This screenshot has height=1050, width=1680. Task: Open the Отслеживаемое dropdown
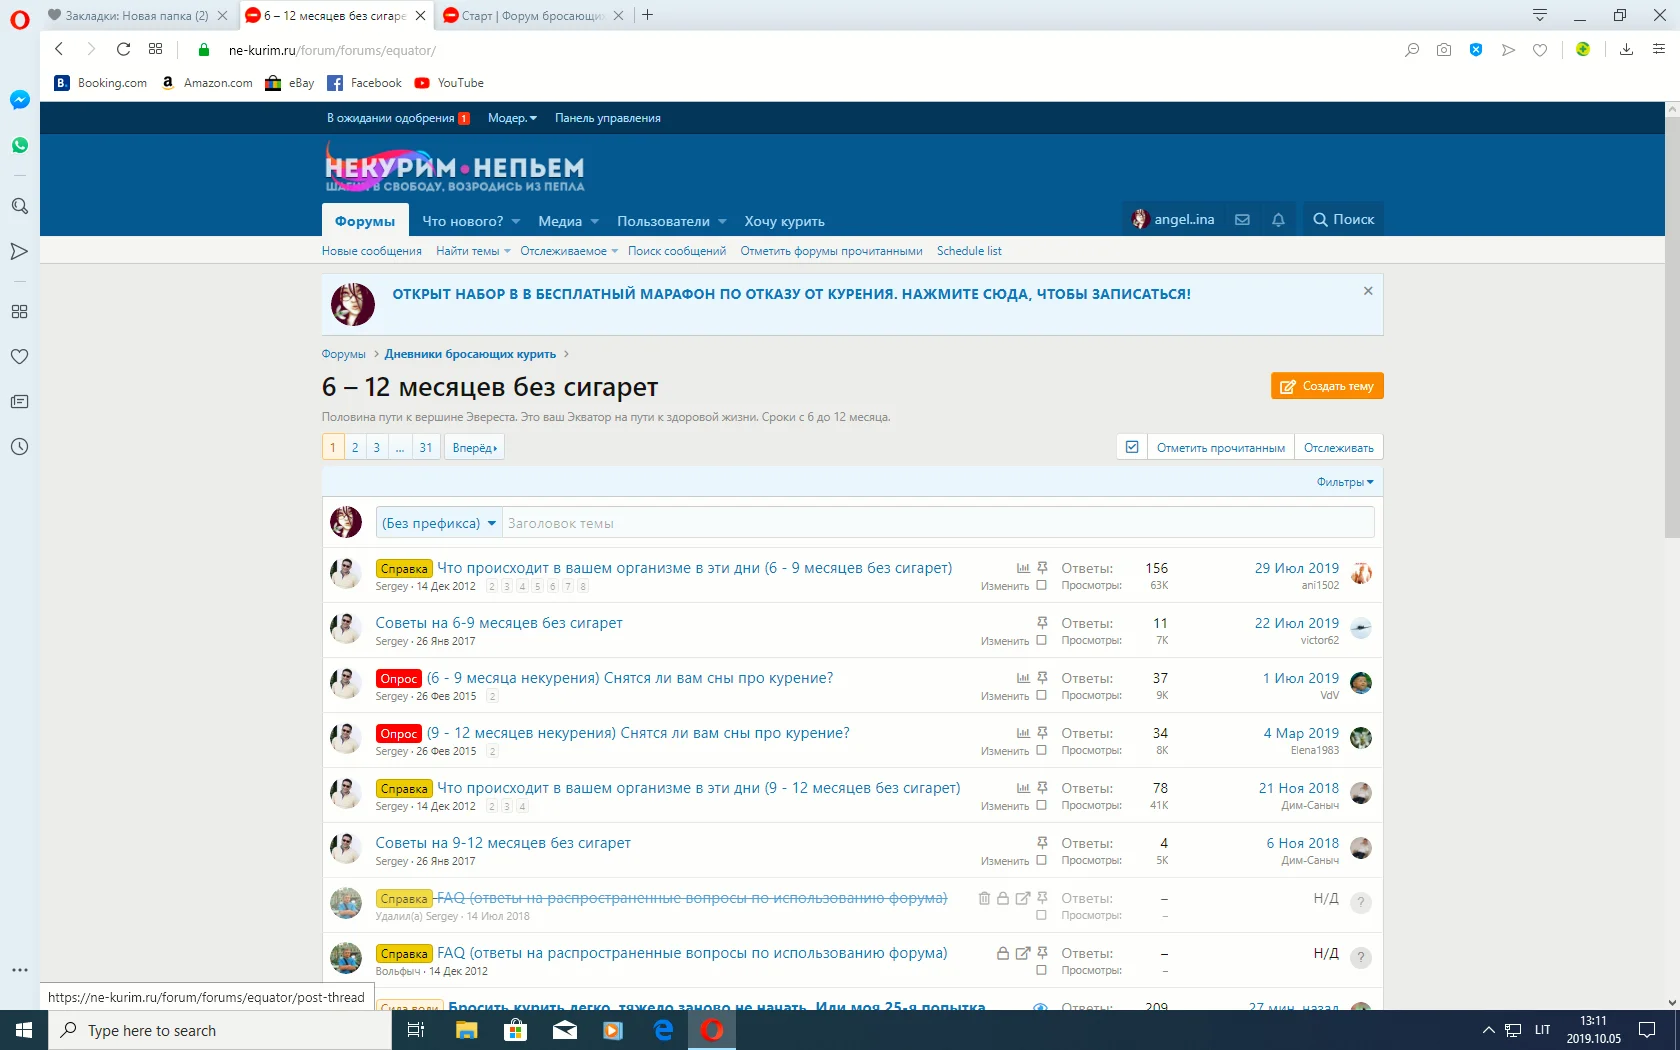(569, 251)
